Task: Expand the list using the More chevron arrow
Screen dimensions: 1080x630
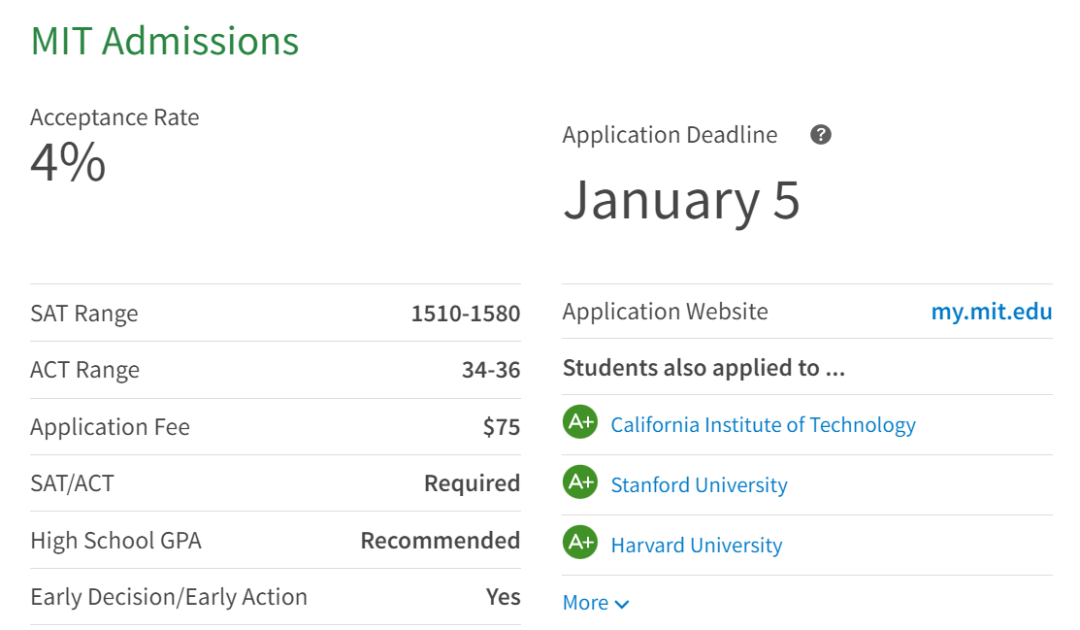Action: pyautogui.click(x=622, y=604)
